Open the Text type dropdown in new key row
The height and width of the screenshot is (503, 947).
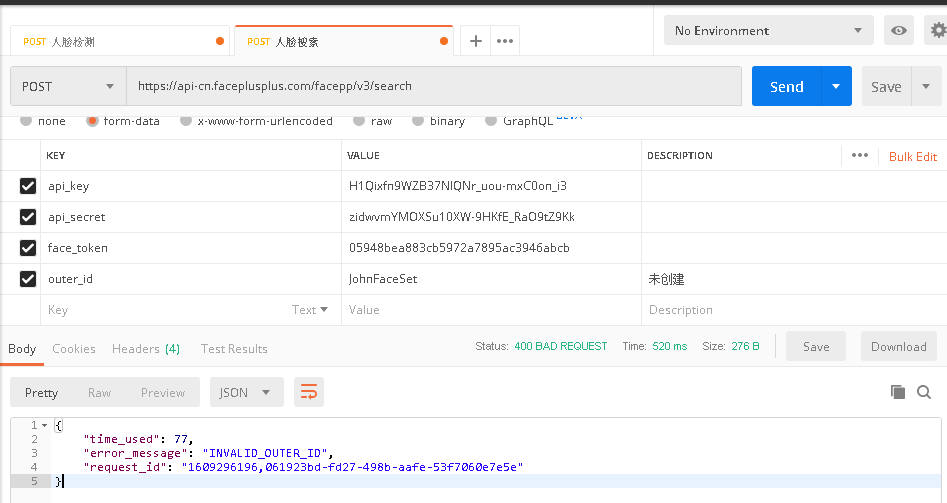click(310, 310)
